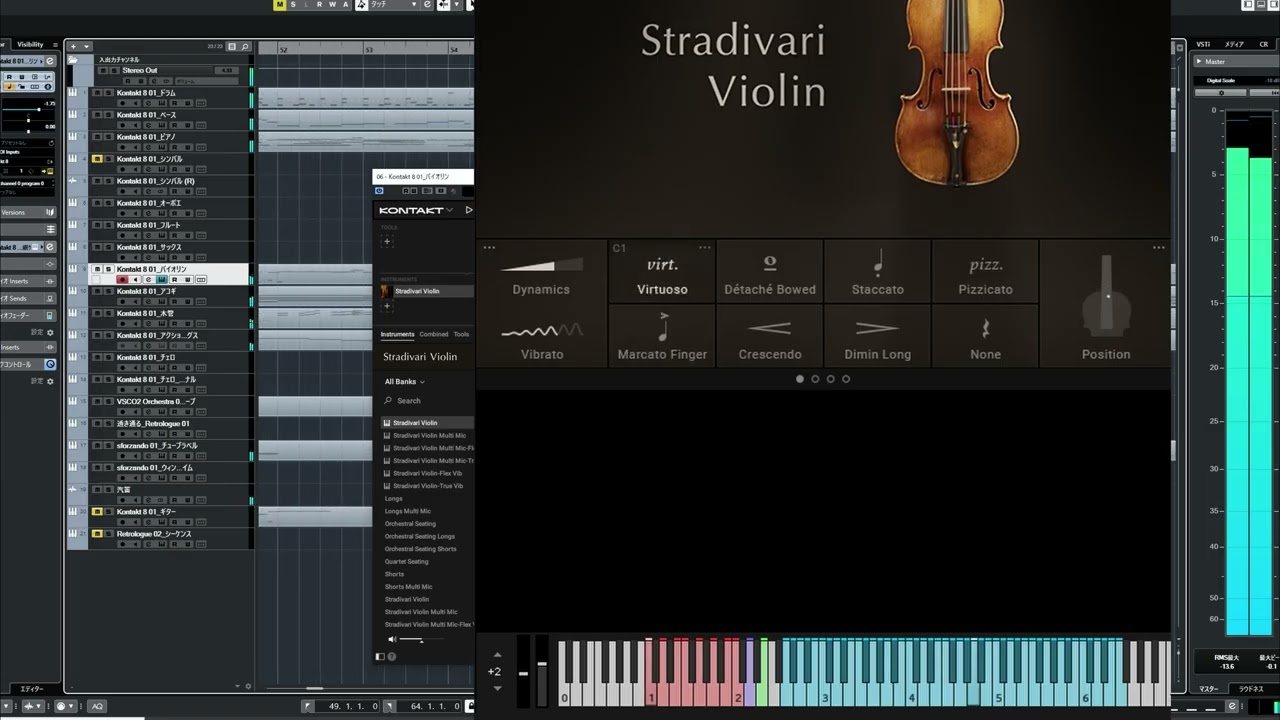
Task: Open the add track dropdown arrow
Action: [86, 46]
